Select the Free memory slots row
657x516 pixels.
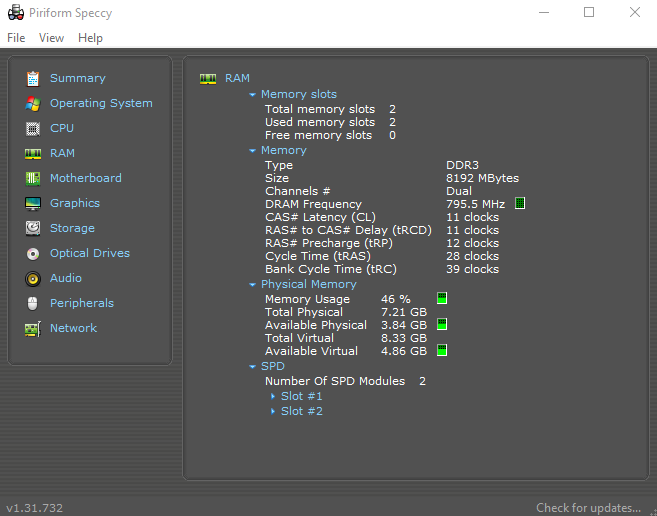coord(330,135)
